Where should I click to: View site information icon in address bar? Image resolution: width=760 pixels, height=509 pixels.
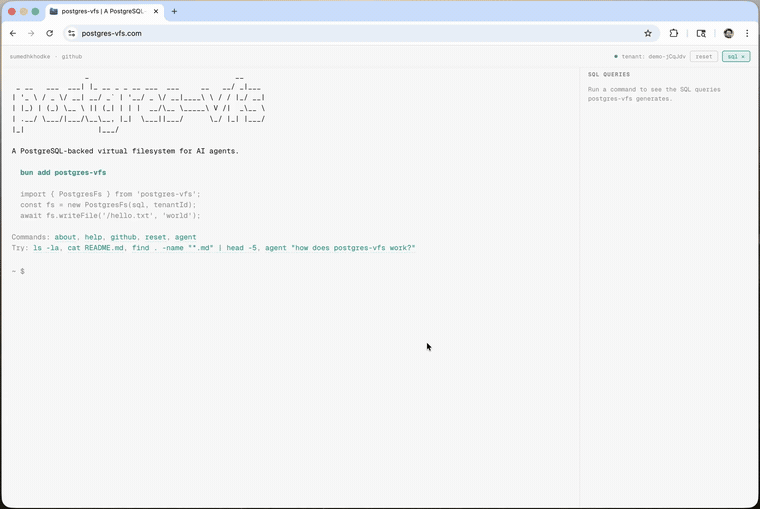(72, 33)
